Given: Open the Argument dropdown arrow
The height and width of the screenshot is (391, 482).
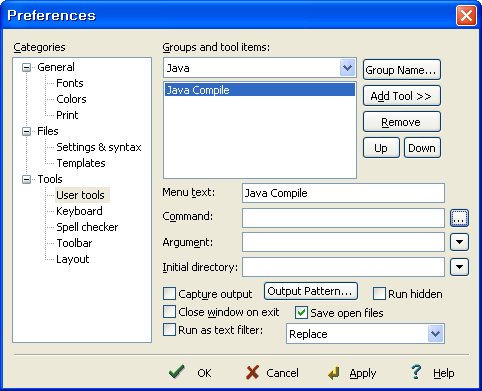Looking at the screenshot, I should [459, 242].
